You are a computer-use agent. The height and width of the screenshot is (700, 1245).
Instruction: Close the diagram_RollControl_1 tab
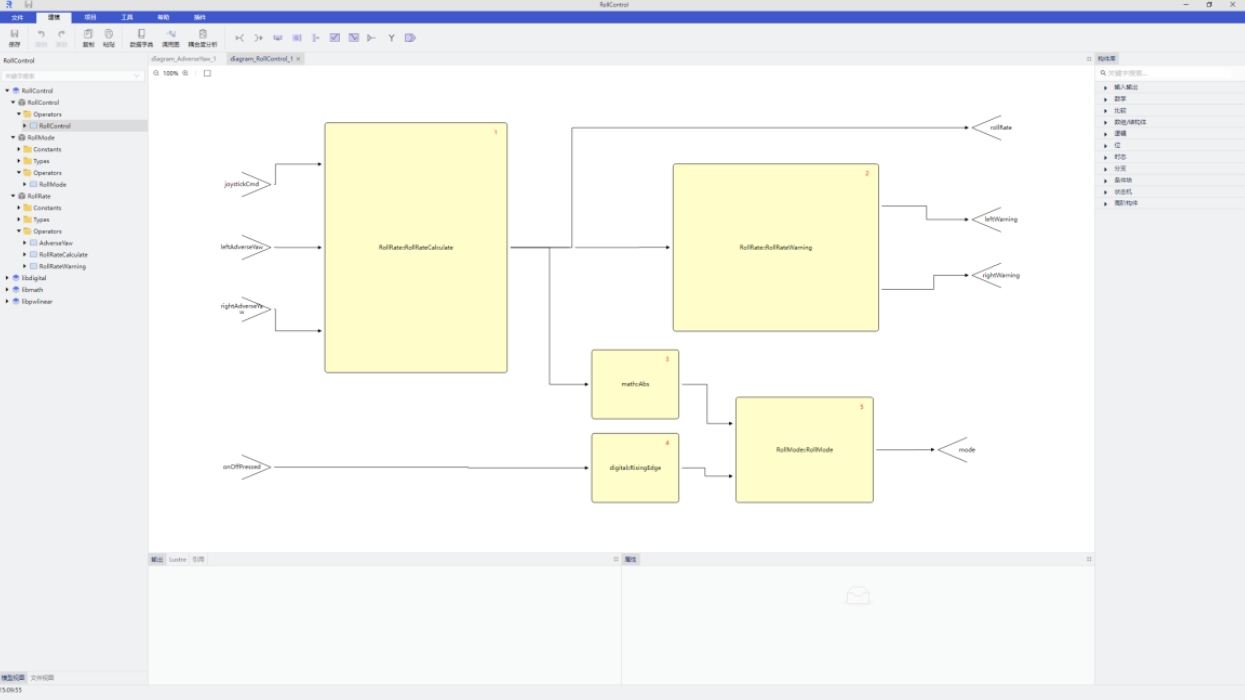[x=298, y=59]
